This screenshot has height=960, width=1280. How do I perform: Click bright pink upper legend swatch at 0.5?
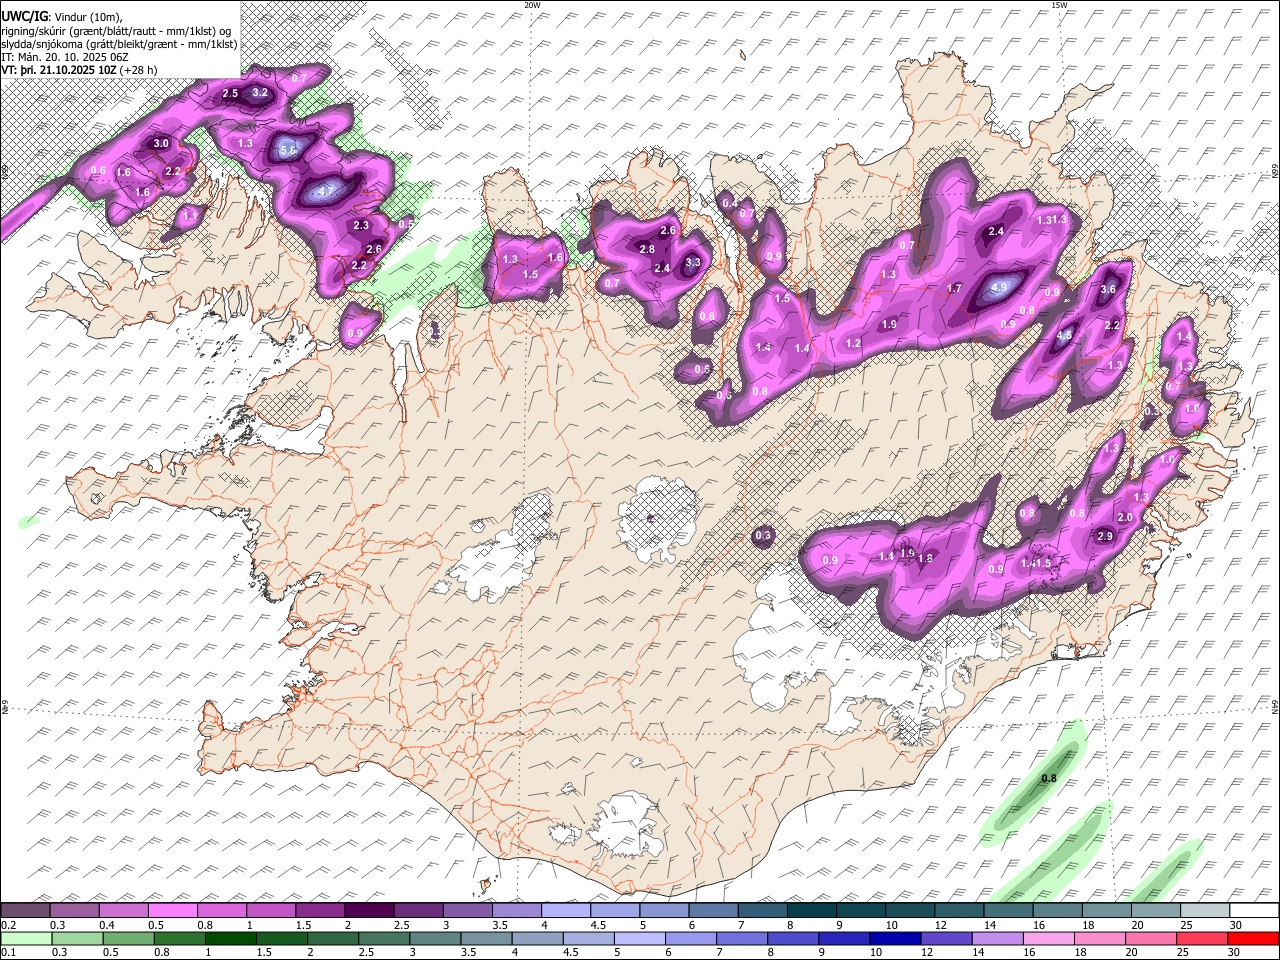(x=172, y=910)
